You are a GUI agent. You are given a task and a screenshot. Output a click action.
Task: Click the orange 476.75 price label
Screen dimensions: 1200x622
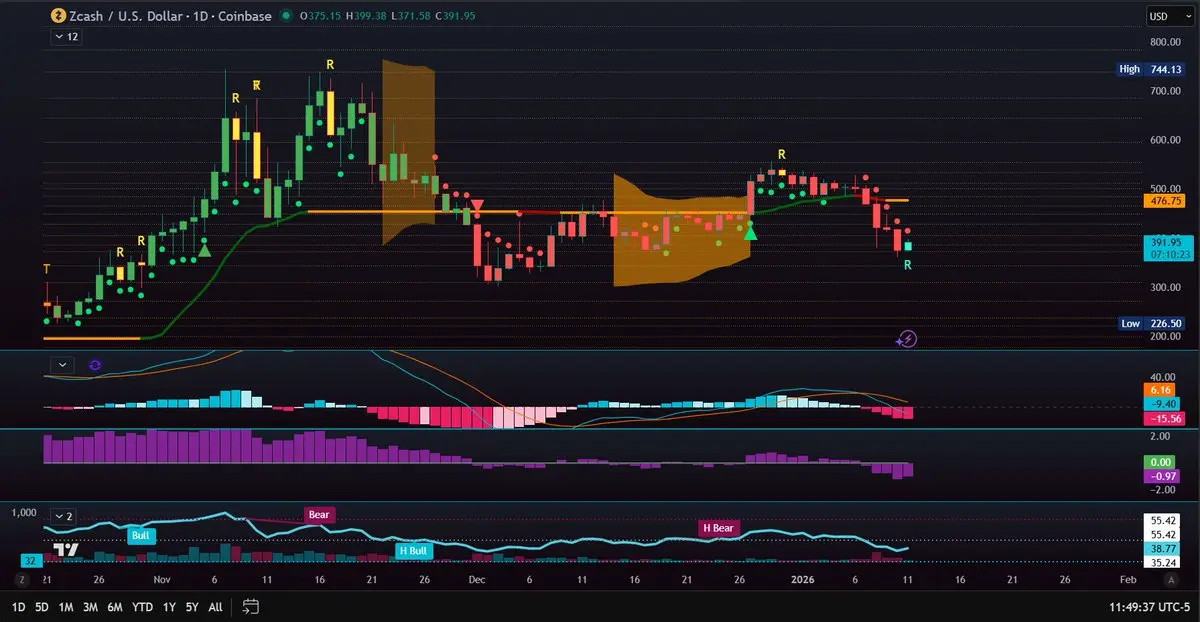click(x=1164, y=200)
